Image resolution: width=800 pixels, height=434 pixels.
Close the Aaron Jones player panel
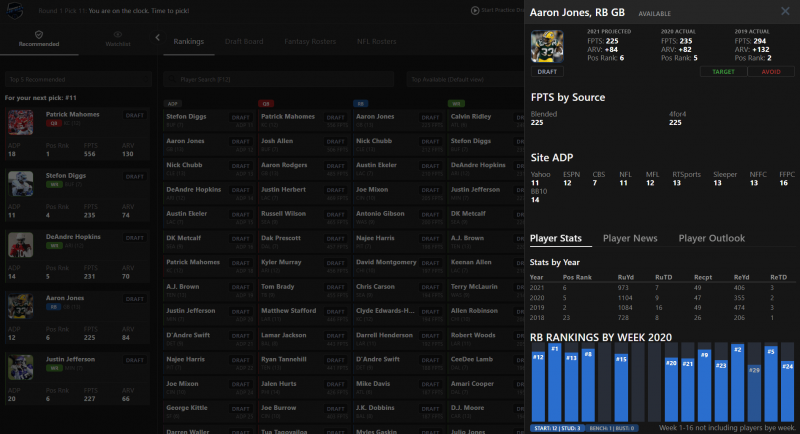[x=785, y=11]
